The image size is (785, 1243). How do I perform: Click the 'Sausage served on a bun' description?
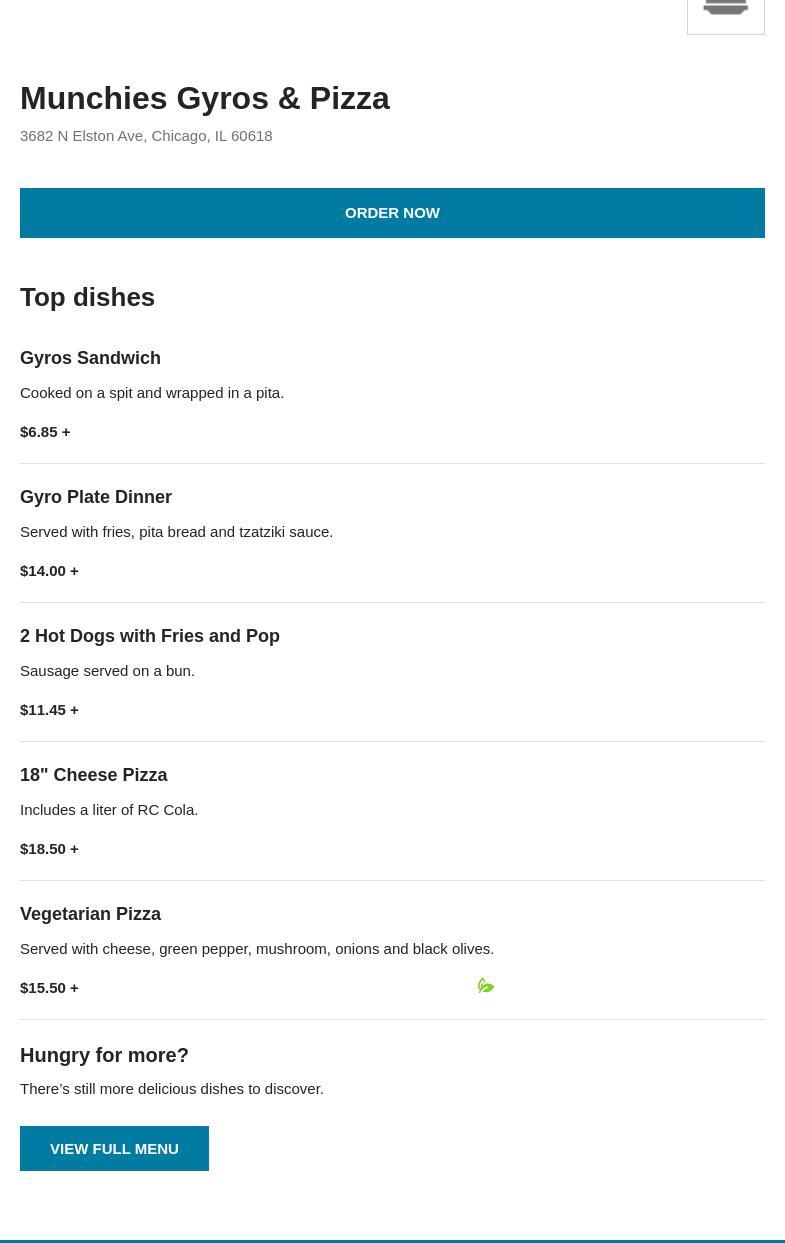[x=107, y=670]
